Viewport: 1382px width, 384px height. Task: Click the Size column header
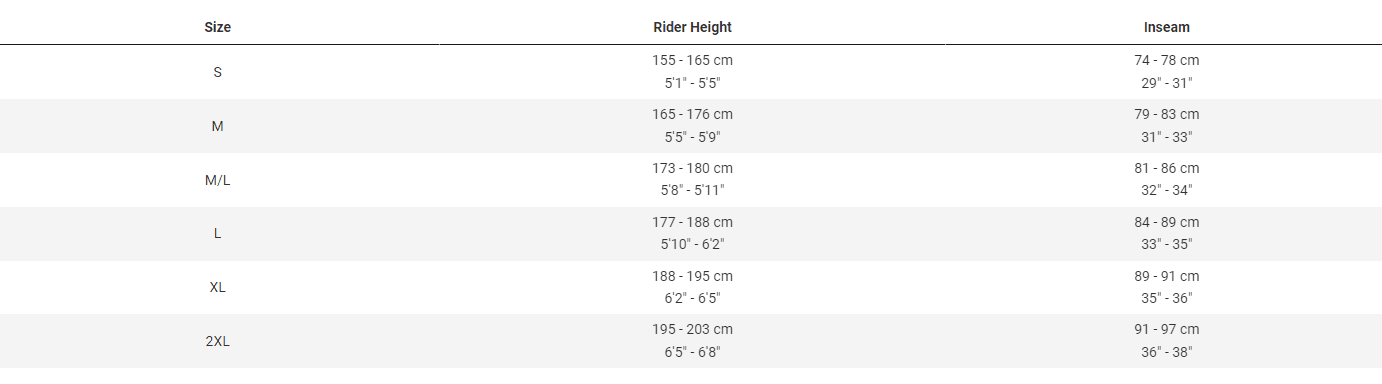[x=217, y=28]
